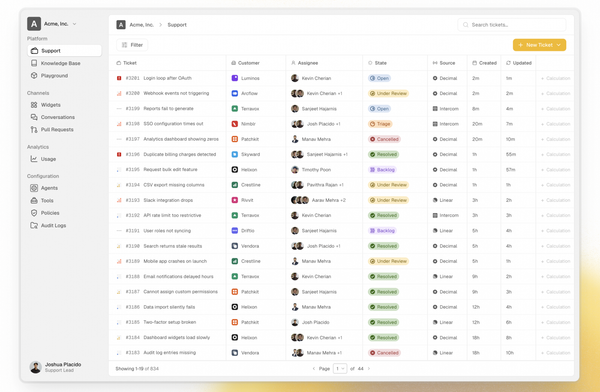Open ticket 'SSO configuration times out'

point(173,124)
